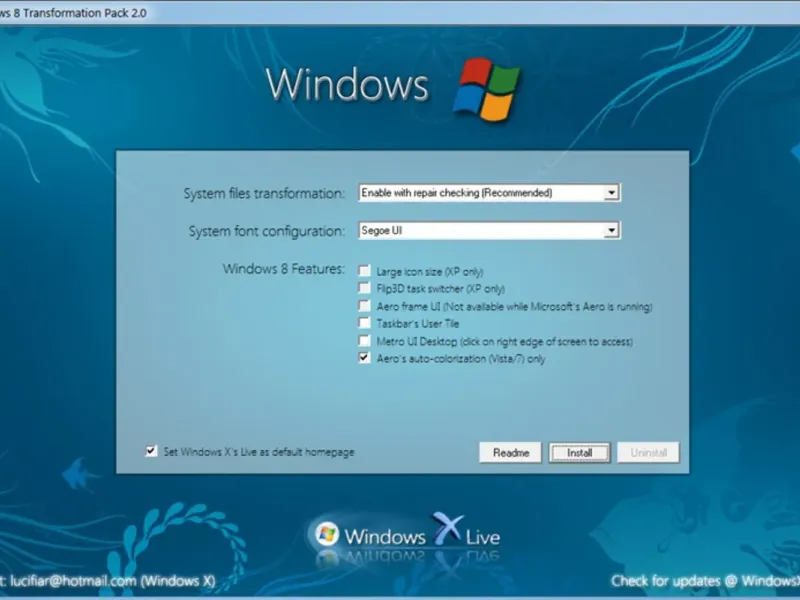Click the Windows flag logo at top
Viewport: 800px width, 600px height.
(x=486, y=89)
